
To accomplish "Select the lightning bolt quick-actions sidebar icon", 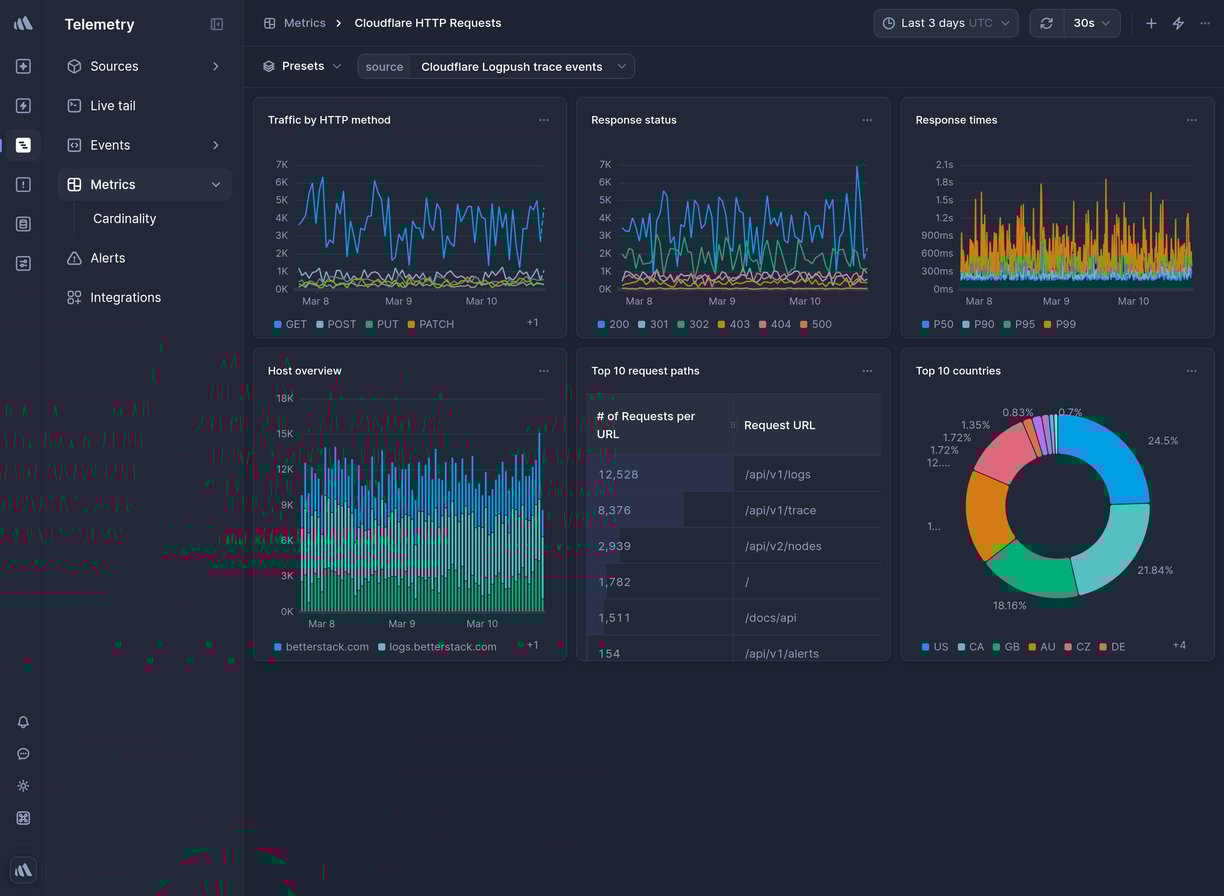I will pyautogui.click(x=22, y=105).
